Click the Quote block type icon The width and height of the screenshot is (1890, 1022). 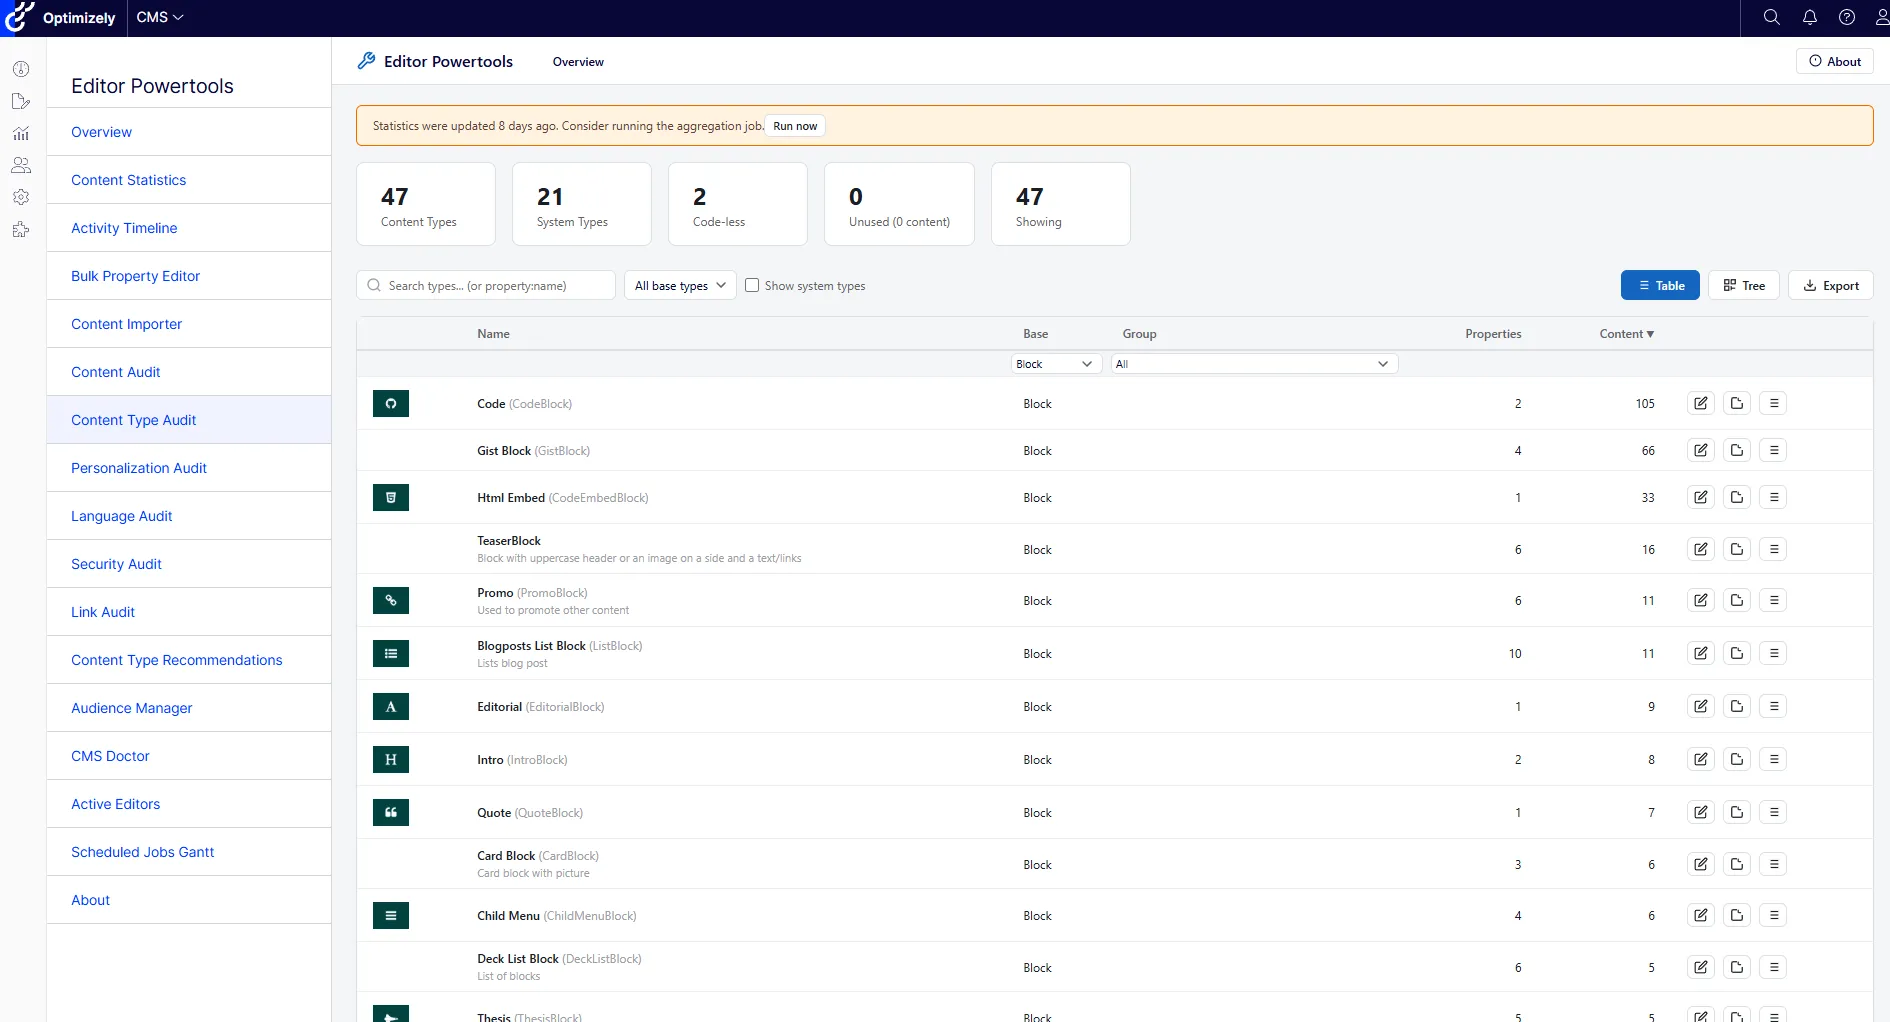pos(391,813)
